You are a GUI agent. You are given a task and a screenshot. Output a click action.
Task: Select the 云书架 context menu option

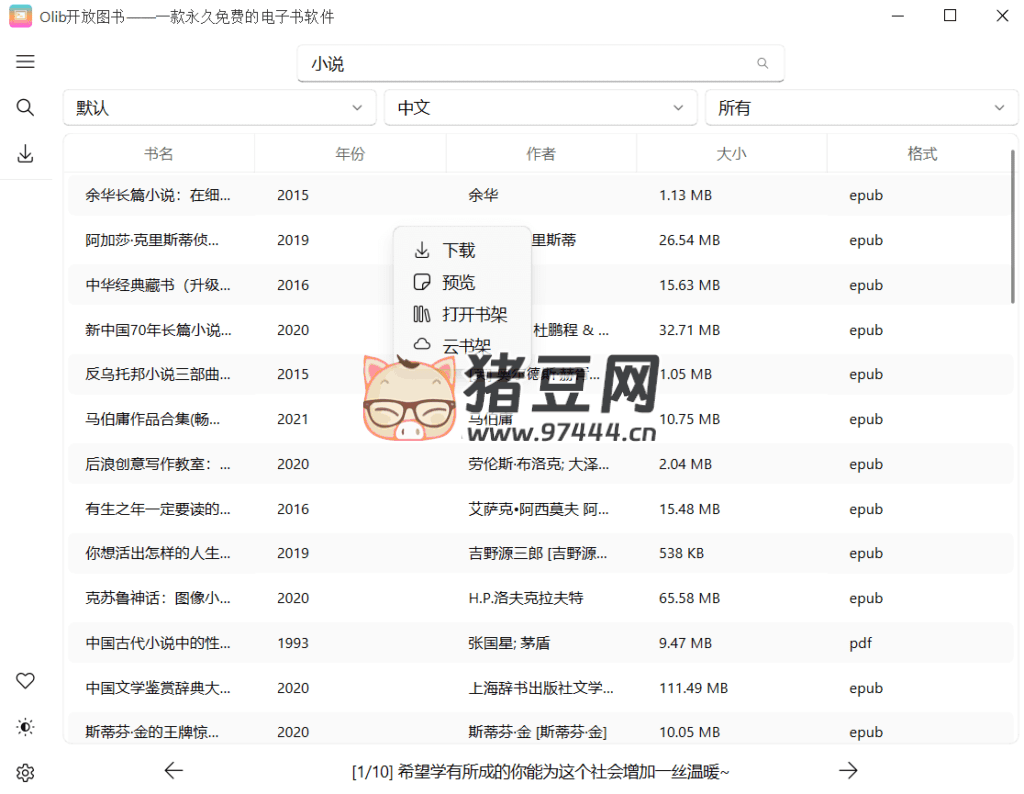coord(460,345)
